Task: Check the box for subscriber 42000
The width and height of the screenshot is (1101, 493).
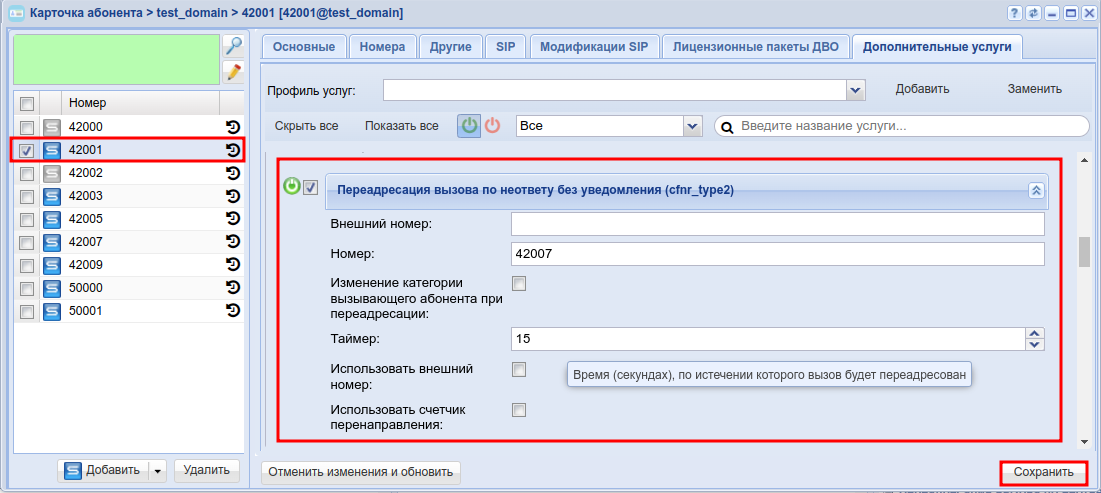Action: tap(27, 128)
